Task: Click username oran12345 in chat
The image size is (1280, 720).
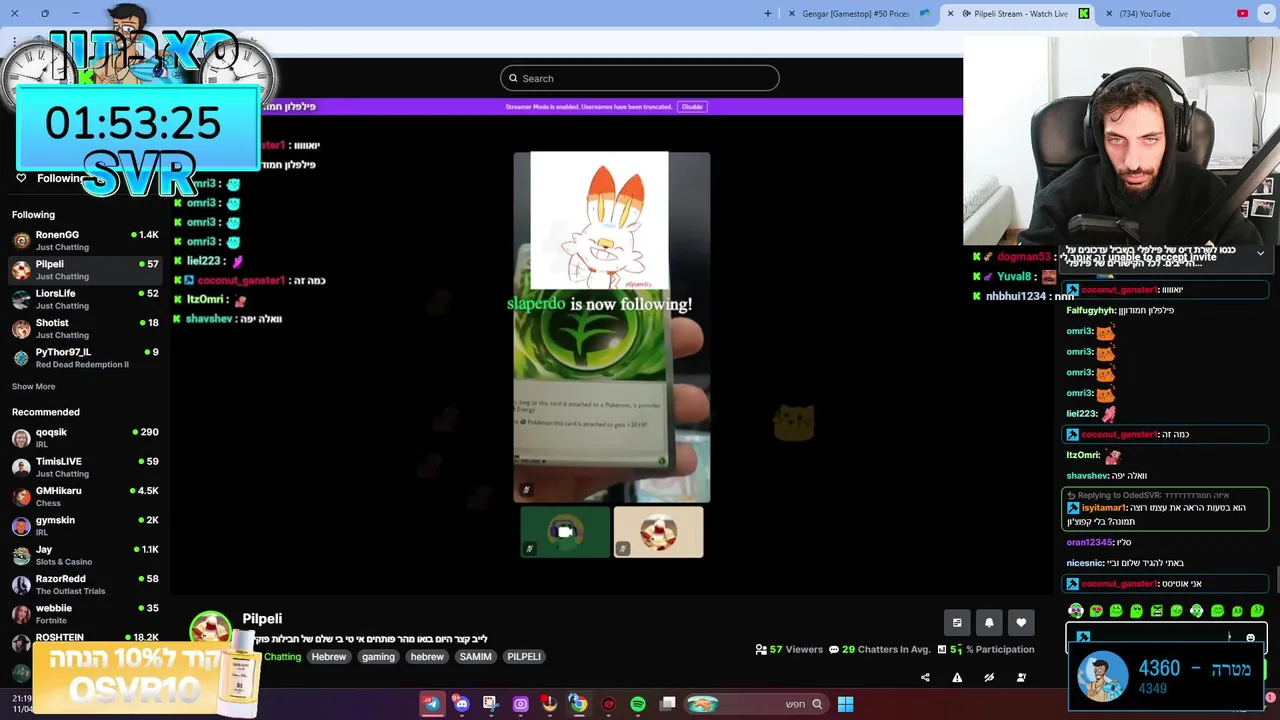Action: pyautogui.click(x=1089, y=542)
